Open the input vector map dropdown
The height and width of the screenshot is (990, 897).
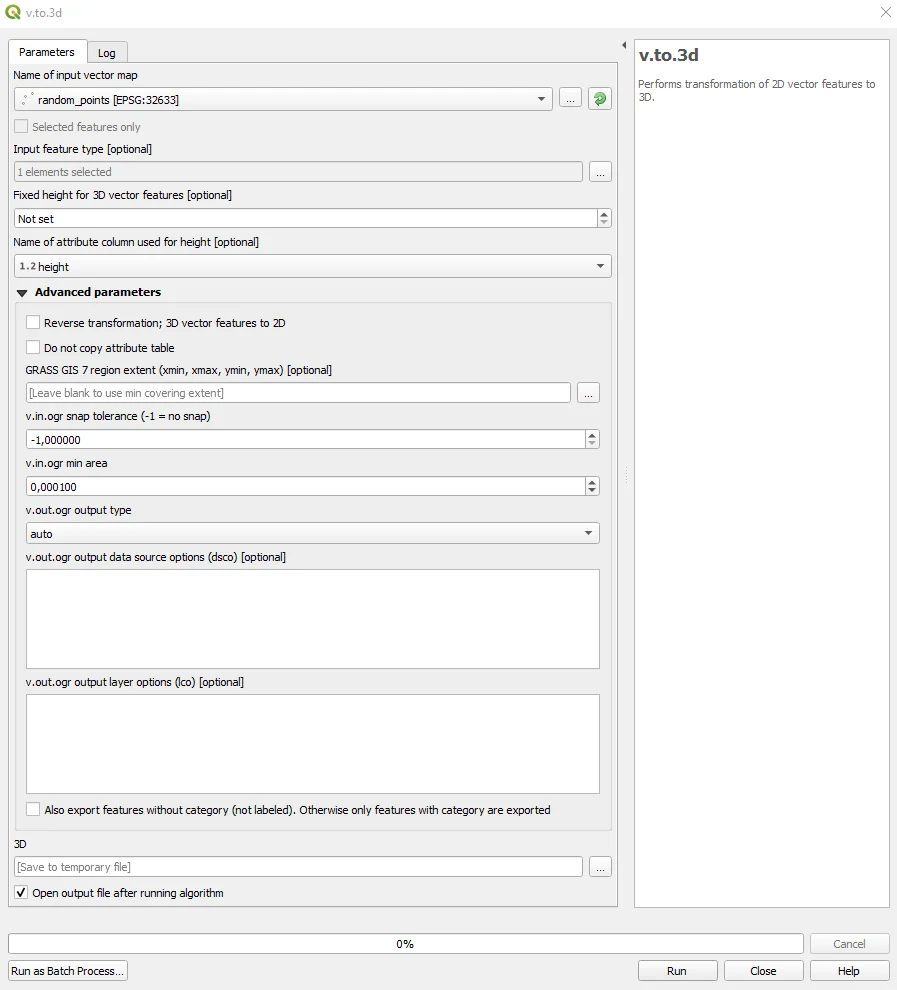click(283, 99)
